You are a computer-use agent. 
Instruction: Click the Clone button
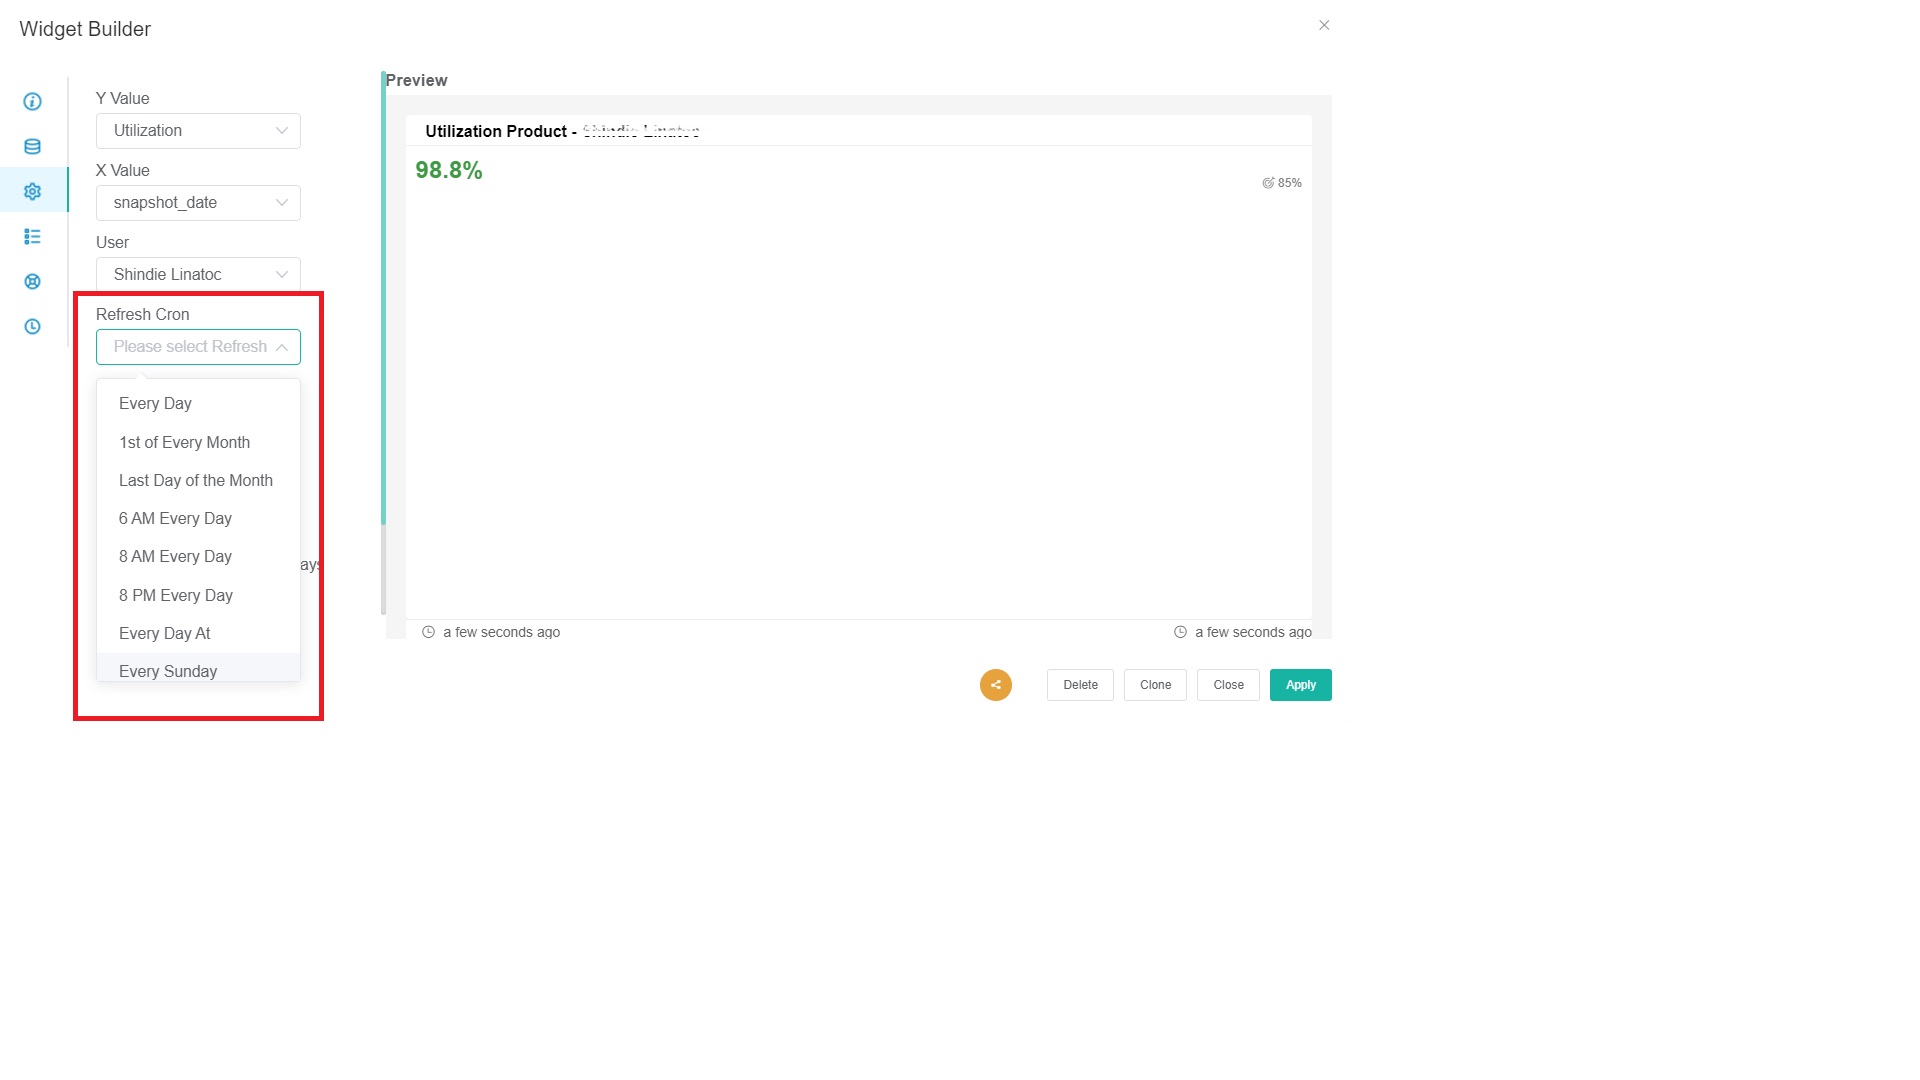1155,685
